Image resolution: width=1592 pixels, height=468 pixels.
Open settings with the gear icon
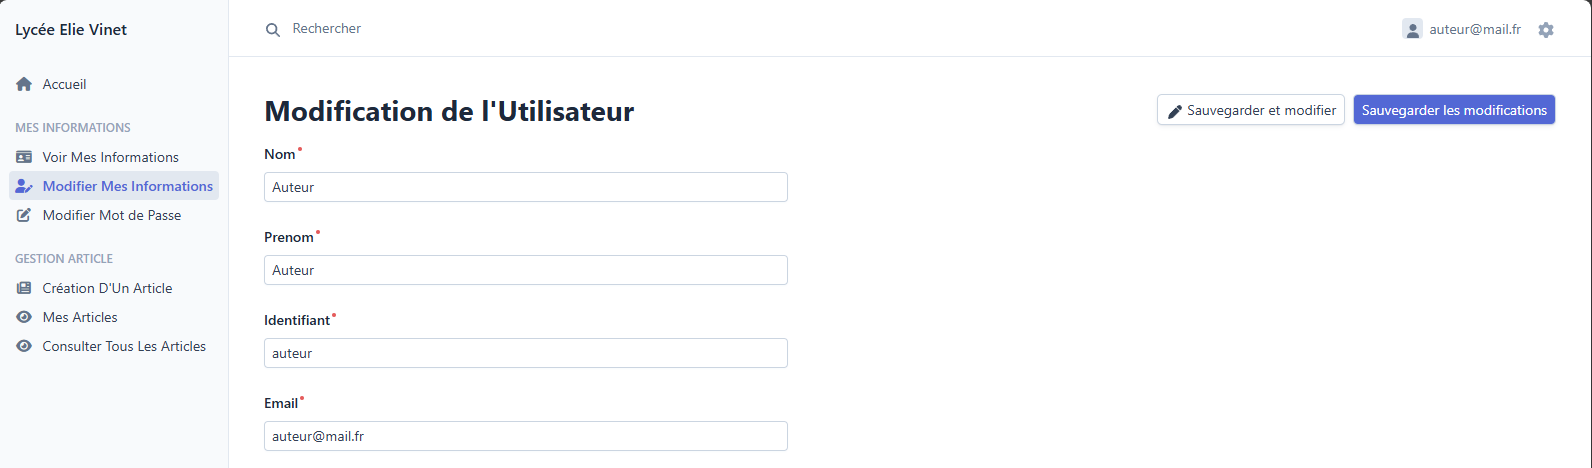tap(1546, 30)
